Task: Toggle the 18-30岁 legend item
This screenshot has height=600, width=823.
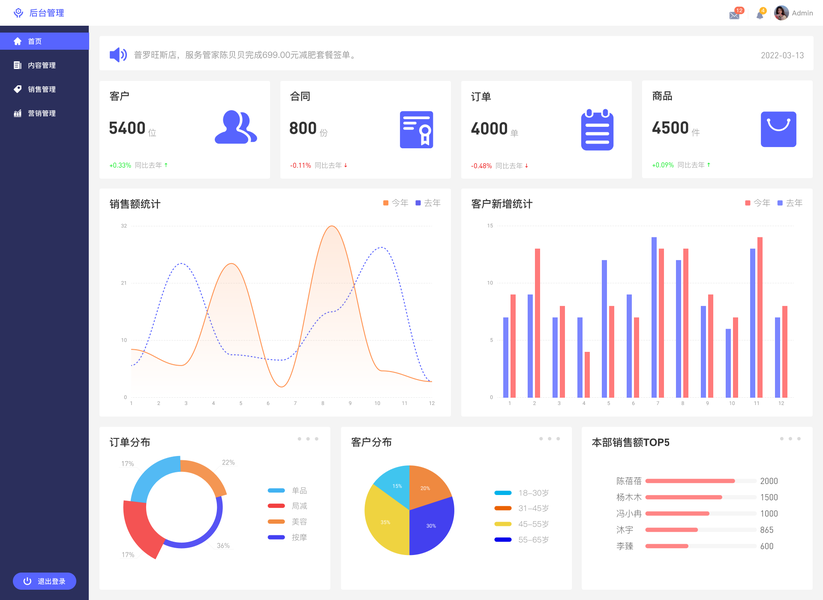Action: [x=522, y=493]
